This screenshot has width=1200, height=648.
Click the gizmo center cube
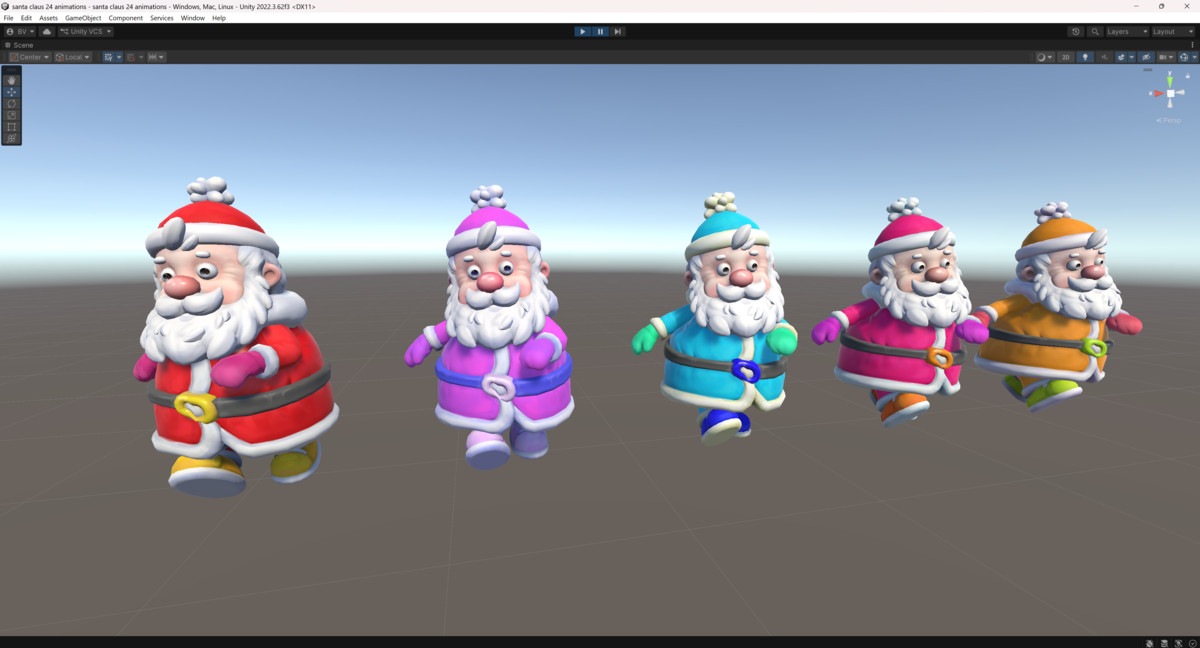1170,94
